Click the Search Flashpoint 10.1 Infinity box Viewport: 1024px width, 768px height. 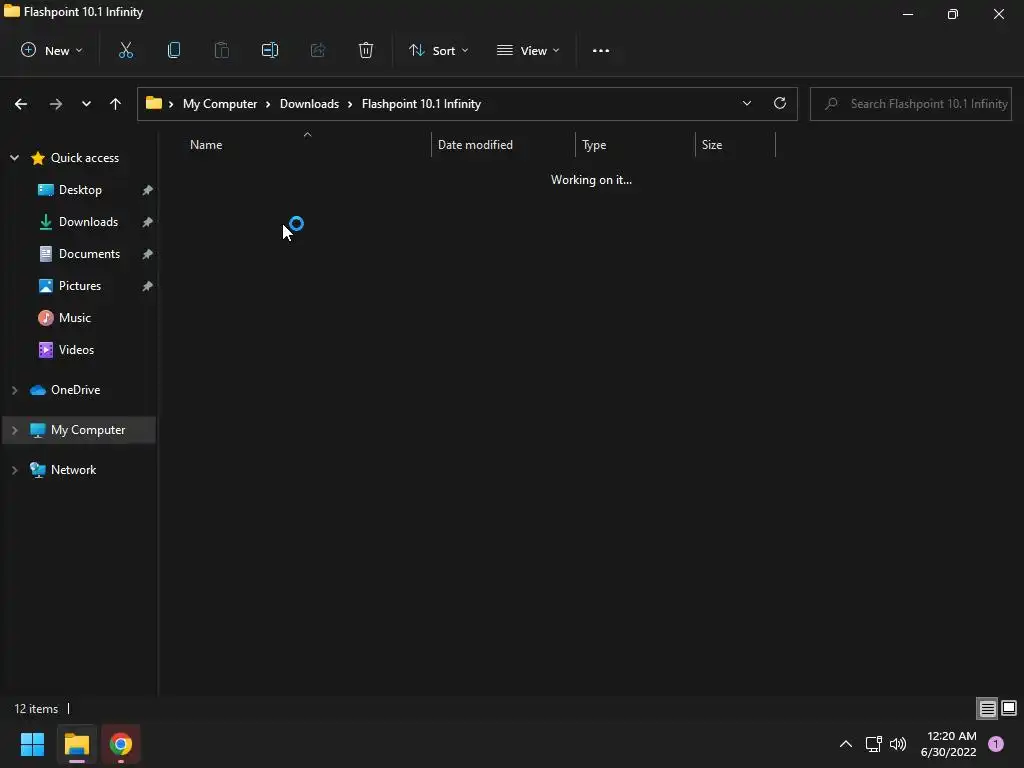(x=911, y=104)
